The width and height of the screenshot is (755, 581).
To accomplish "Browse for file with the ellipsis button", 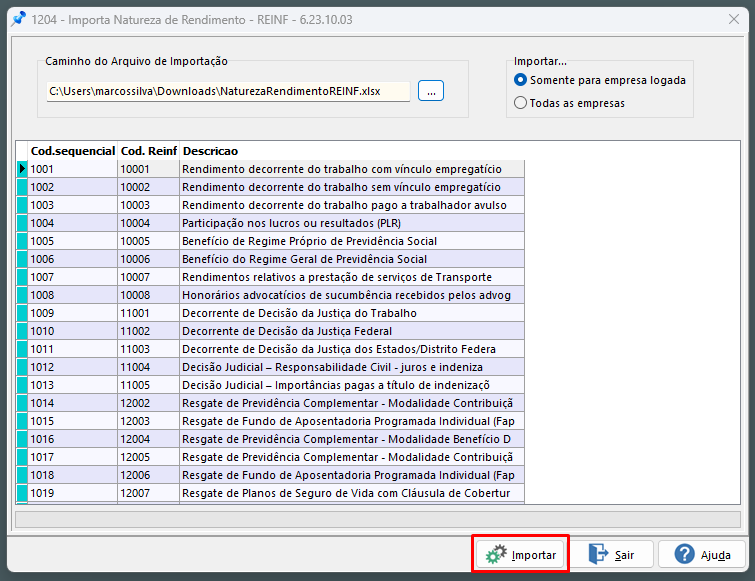I will point(431,91).
